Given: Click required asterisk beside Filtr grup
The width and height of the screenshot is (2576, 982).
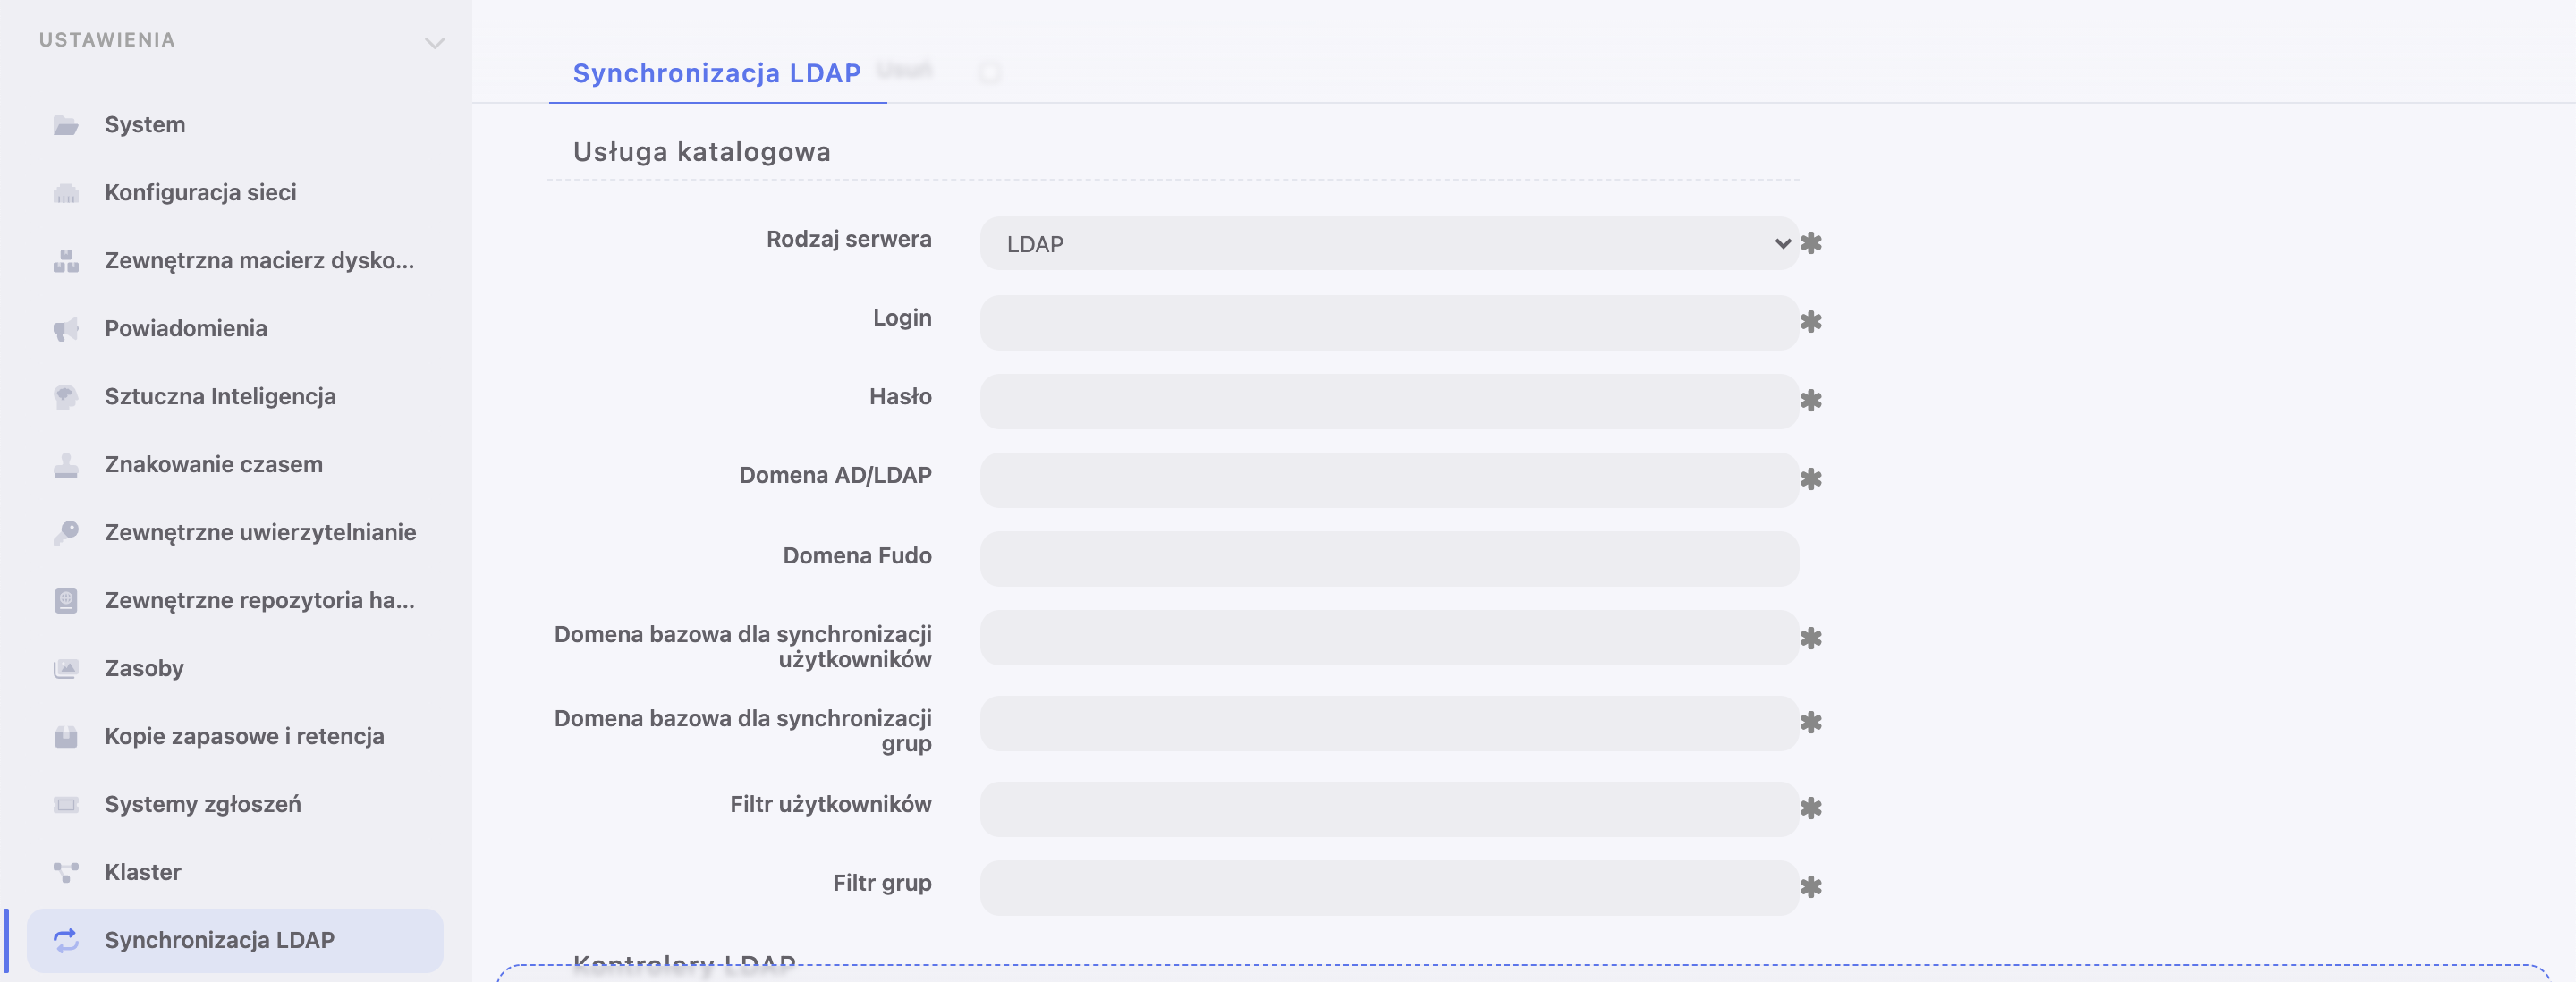Looking at the screenshot, I should (x=1810, y=887).
